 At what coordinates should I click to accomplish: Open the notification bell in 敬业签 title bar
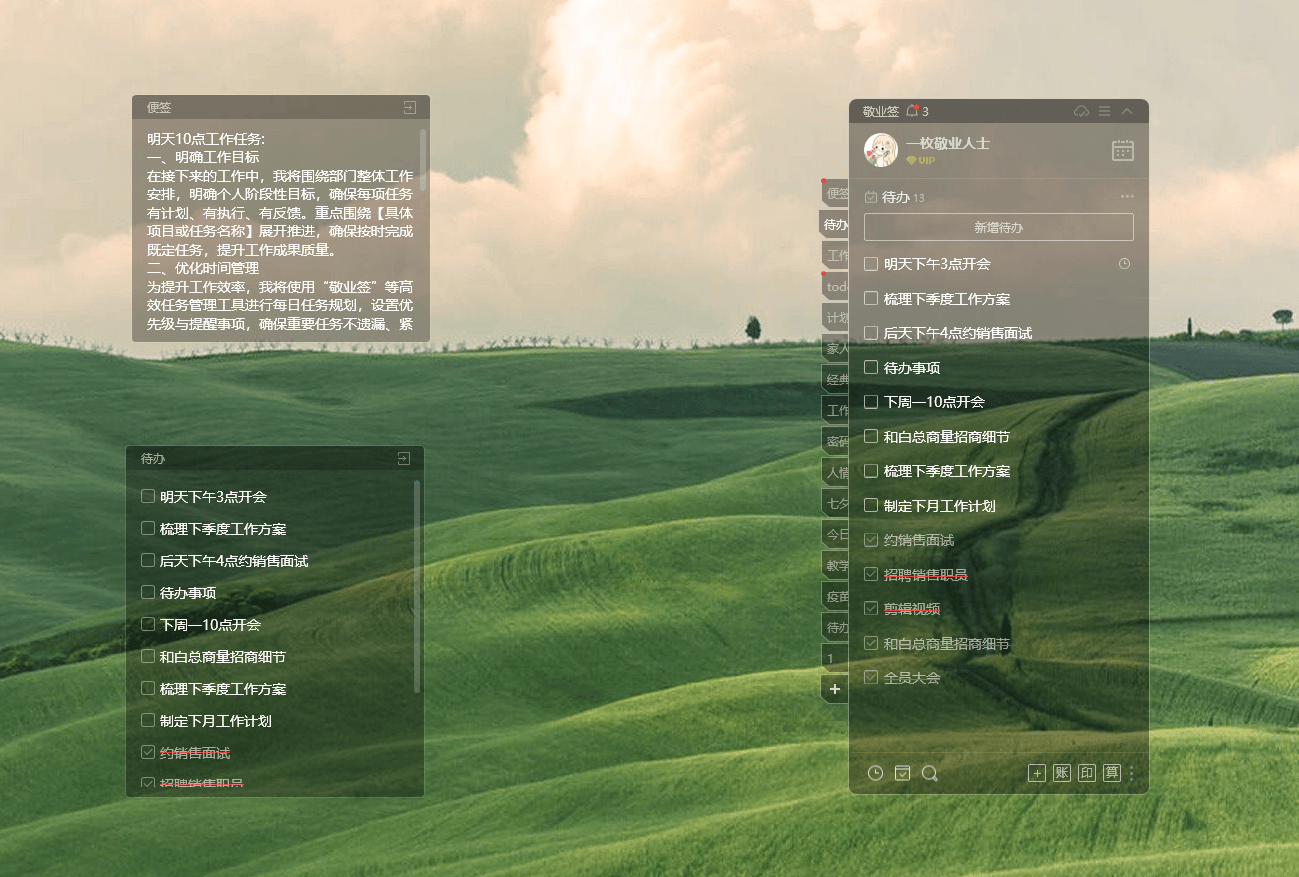913,111
